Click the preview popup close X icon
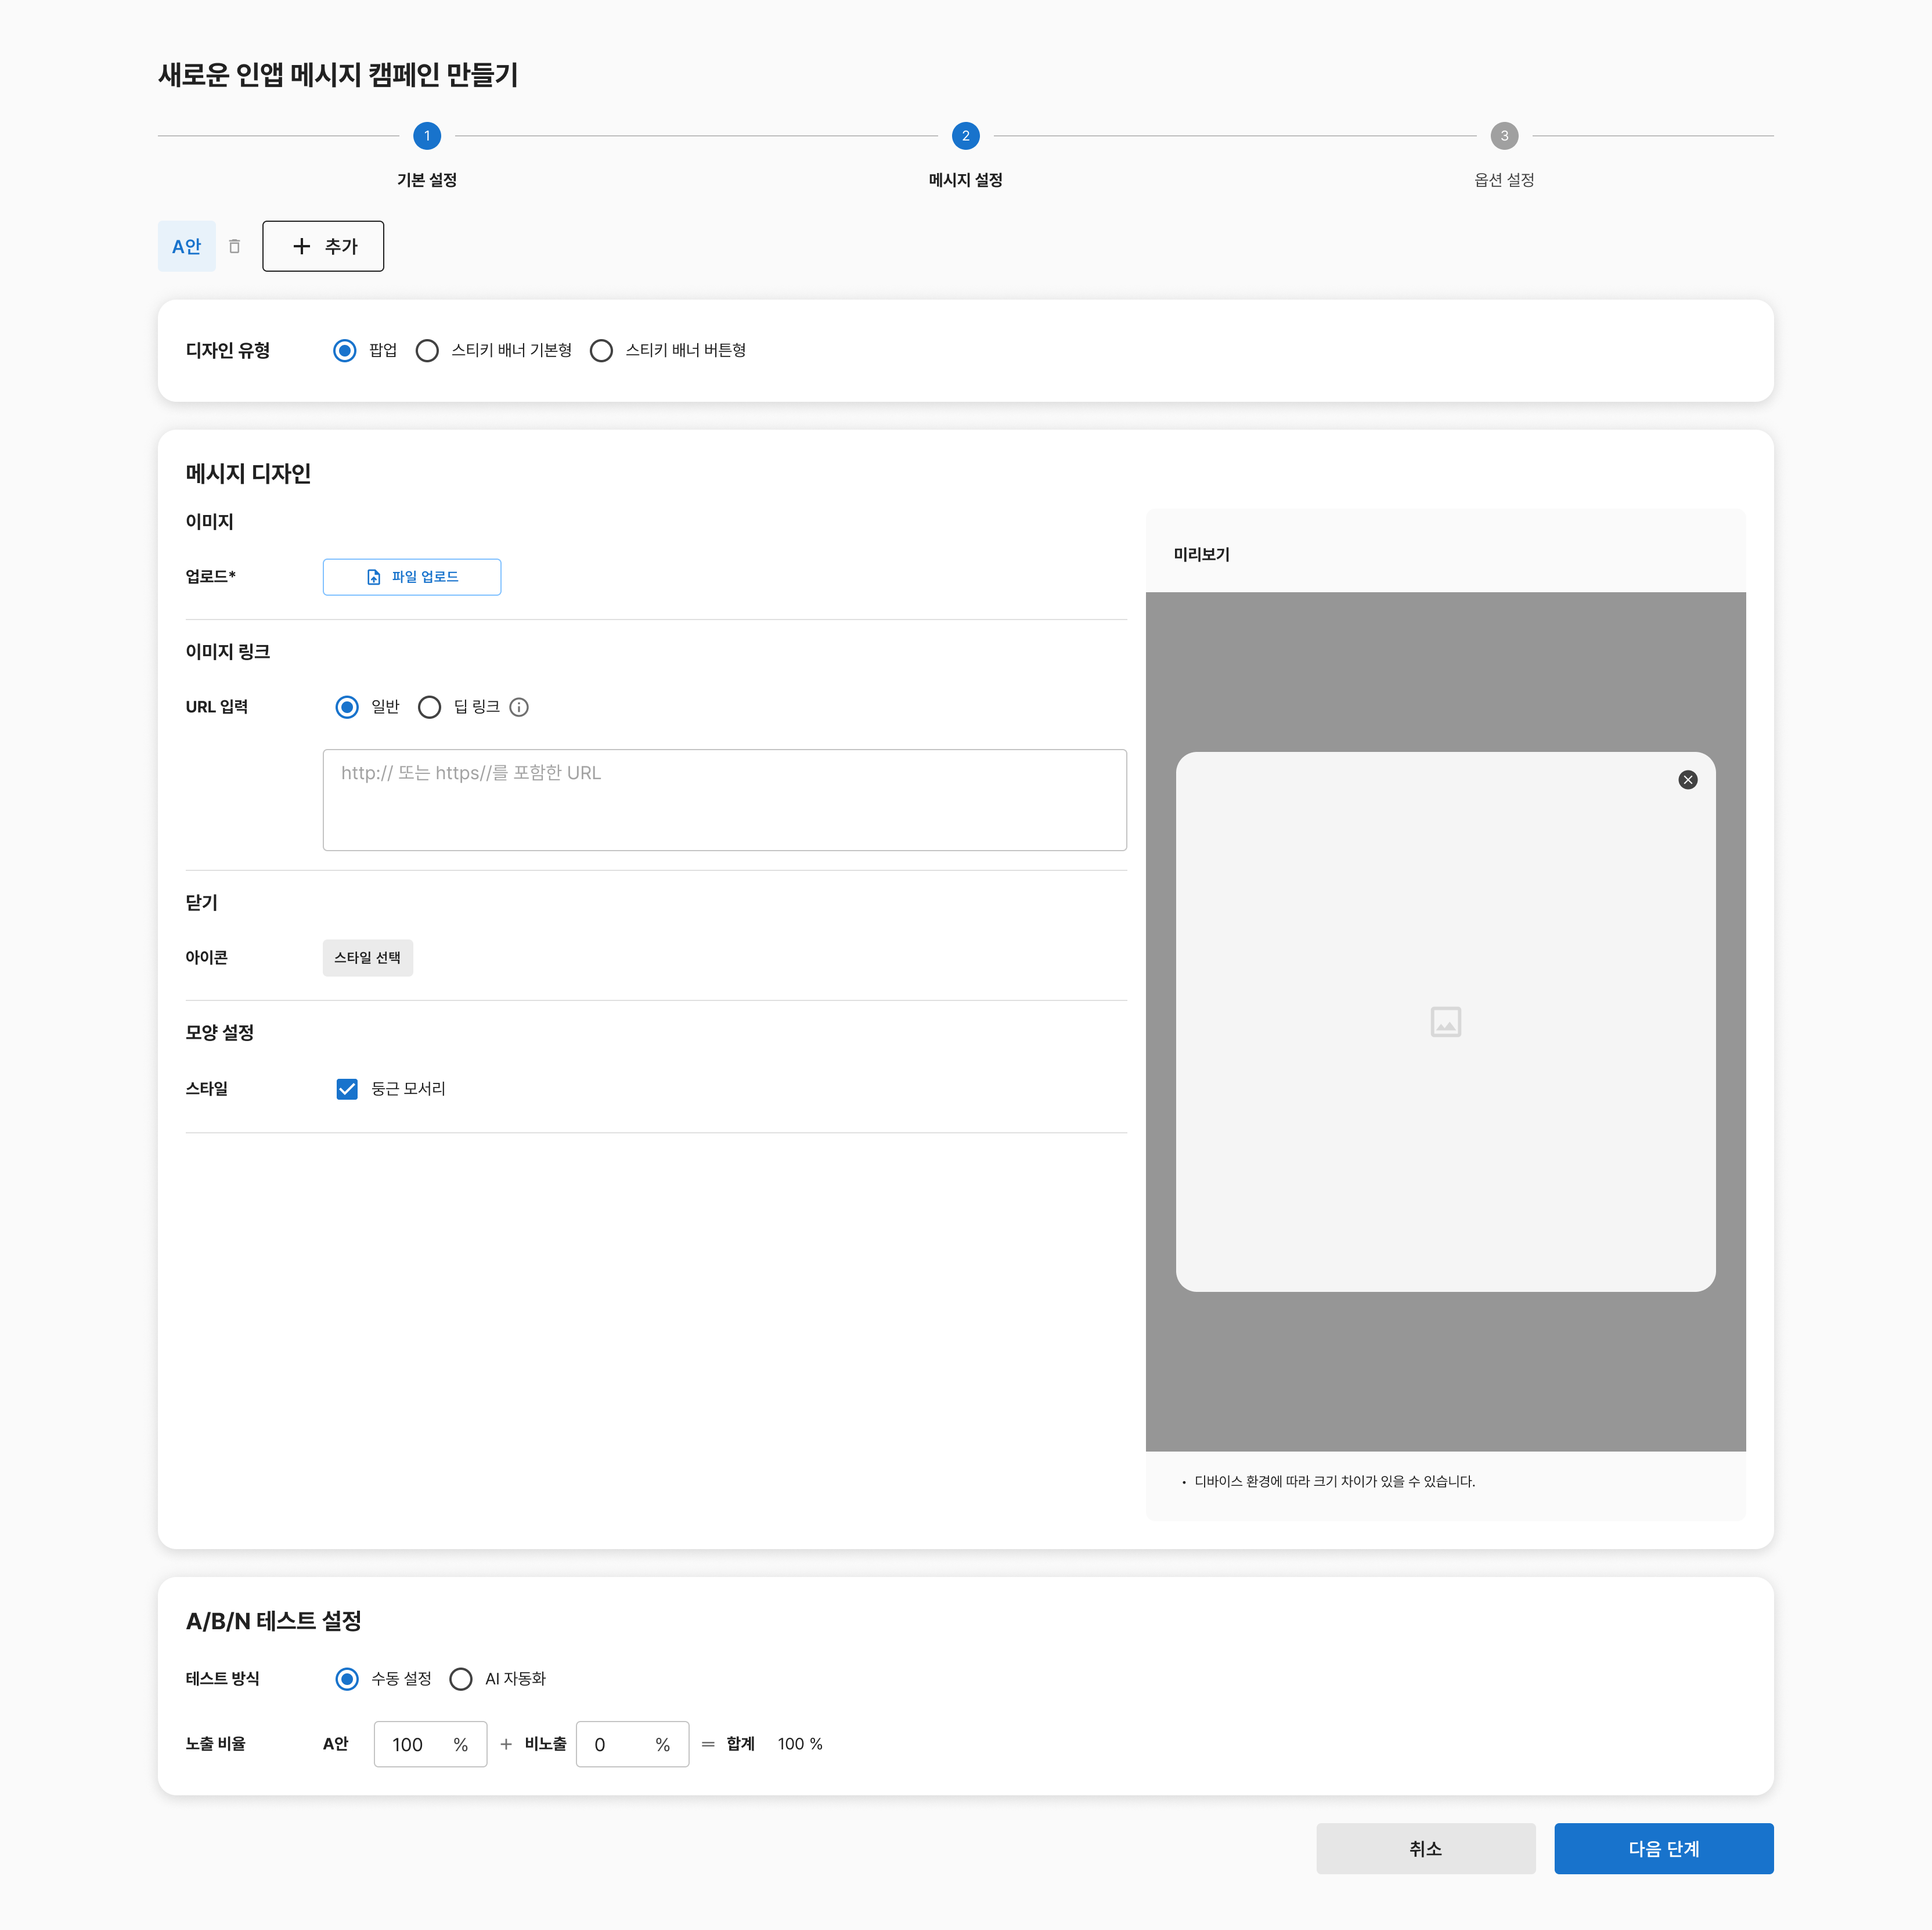Screen dimensions: 1932x1930 (x=1687, y=780)
